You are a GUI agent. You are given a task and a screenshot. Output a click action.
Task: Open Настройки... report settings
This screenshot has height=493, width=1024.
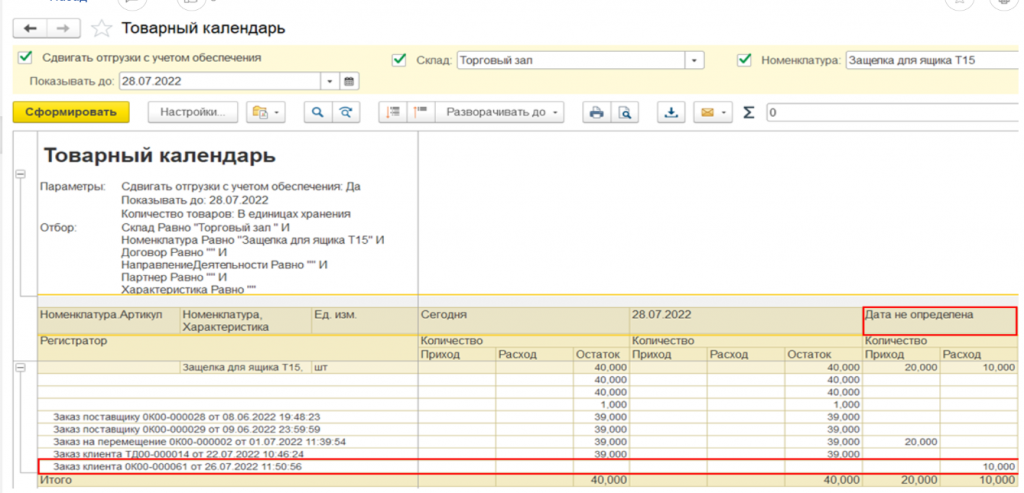(194, 112)
